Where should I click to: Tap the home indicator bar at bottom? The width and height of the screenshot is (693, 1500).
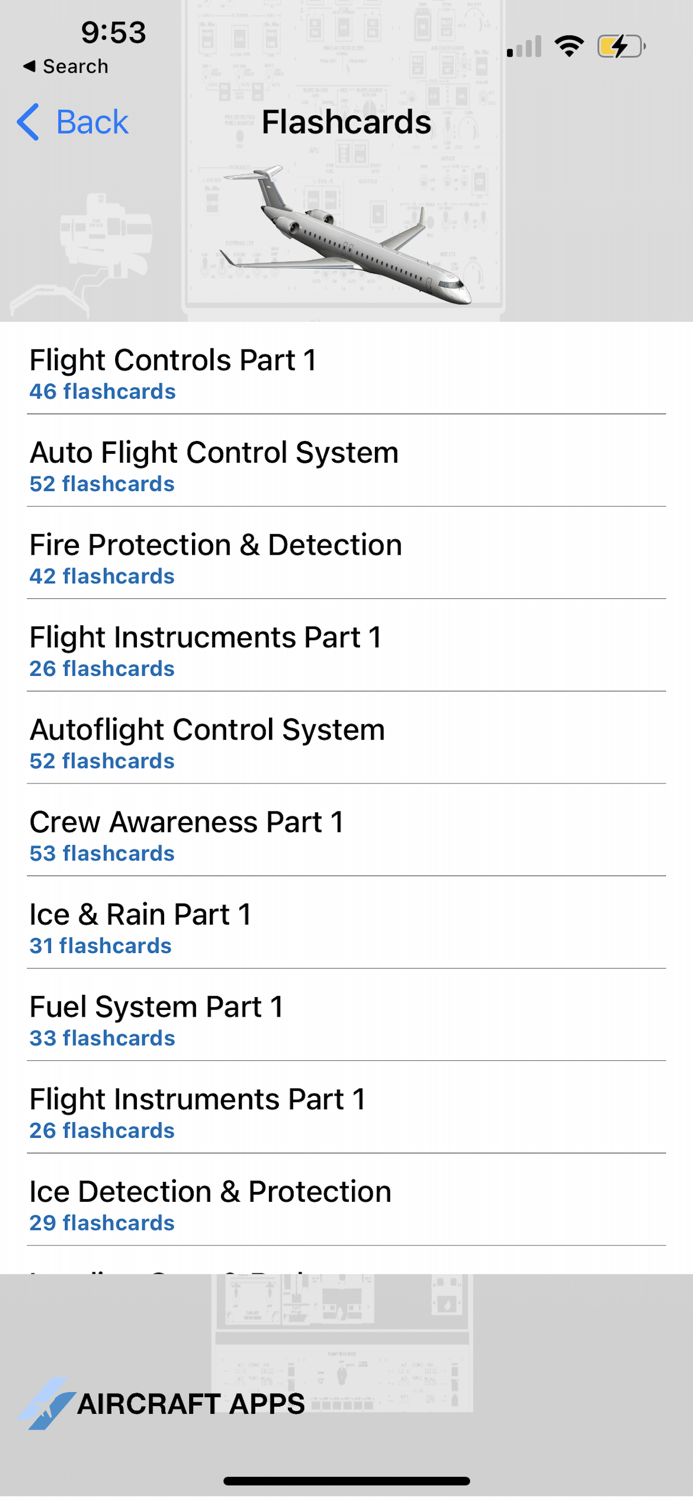[346, 1481]
